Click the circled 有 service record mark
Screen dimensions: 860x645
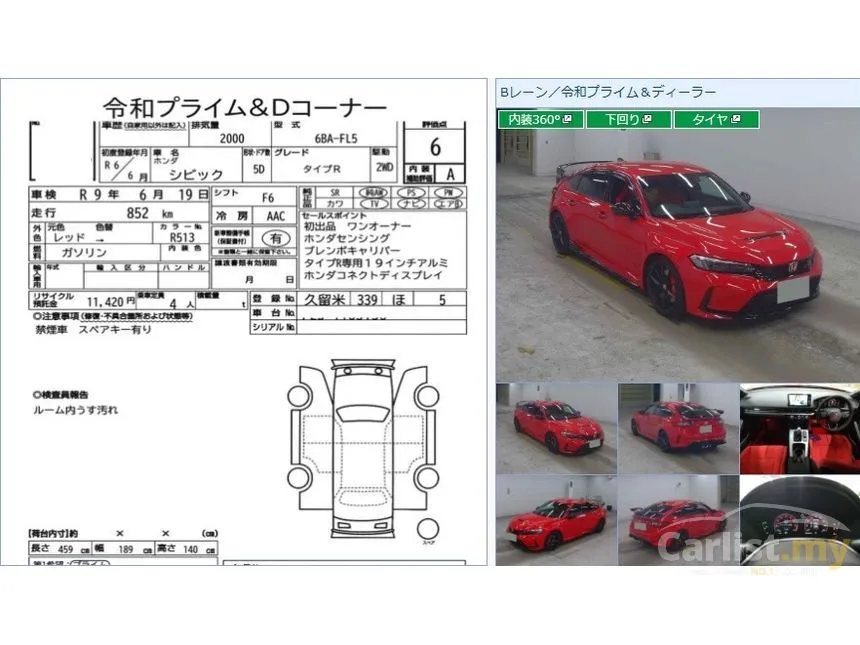pyautogui.click(x=275, y=238)
